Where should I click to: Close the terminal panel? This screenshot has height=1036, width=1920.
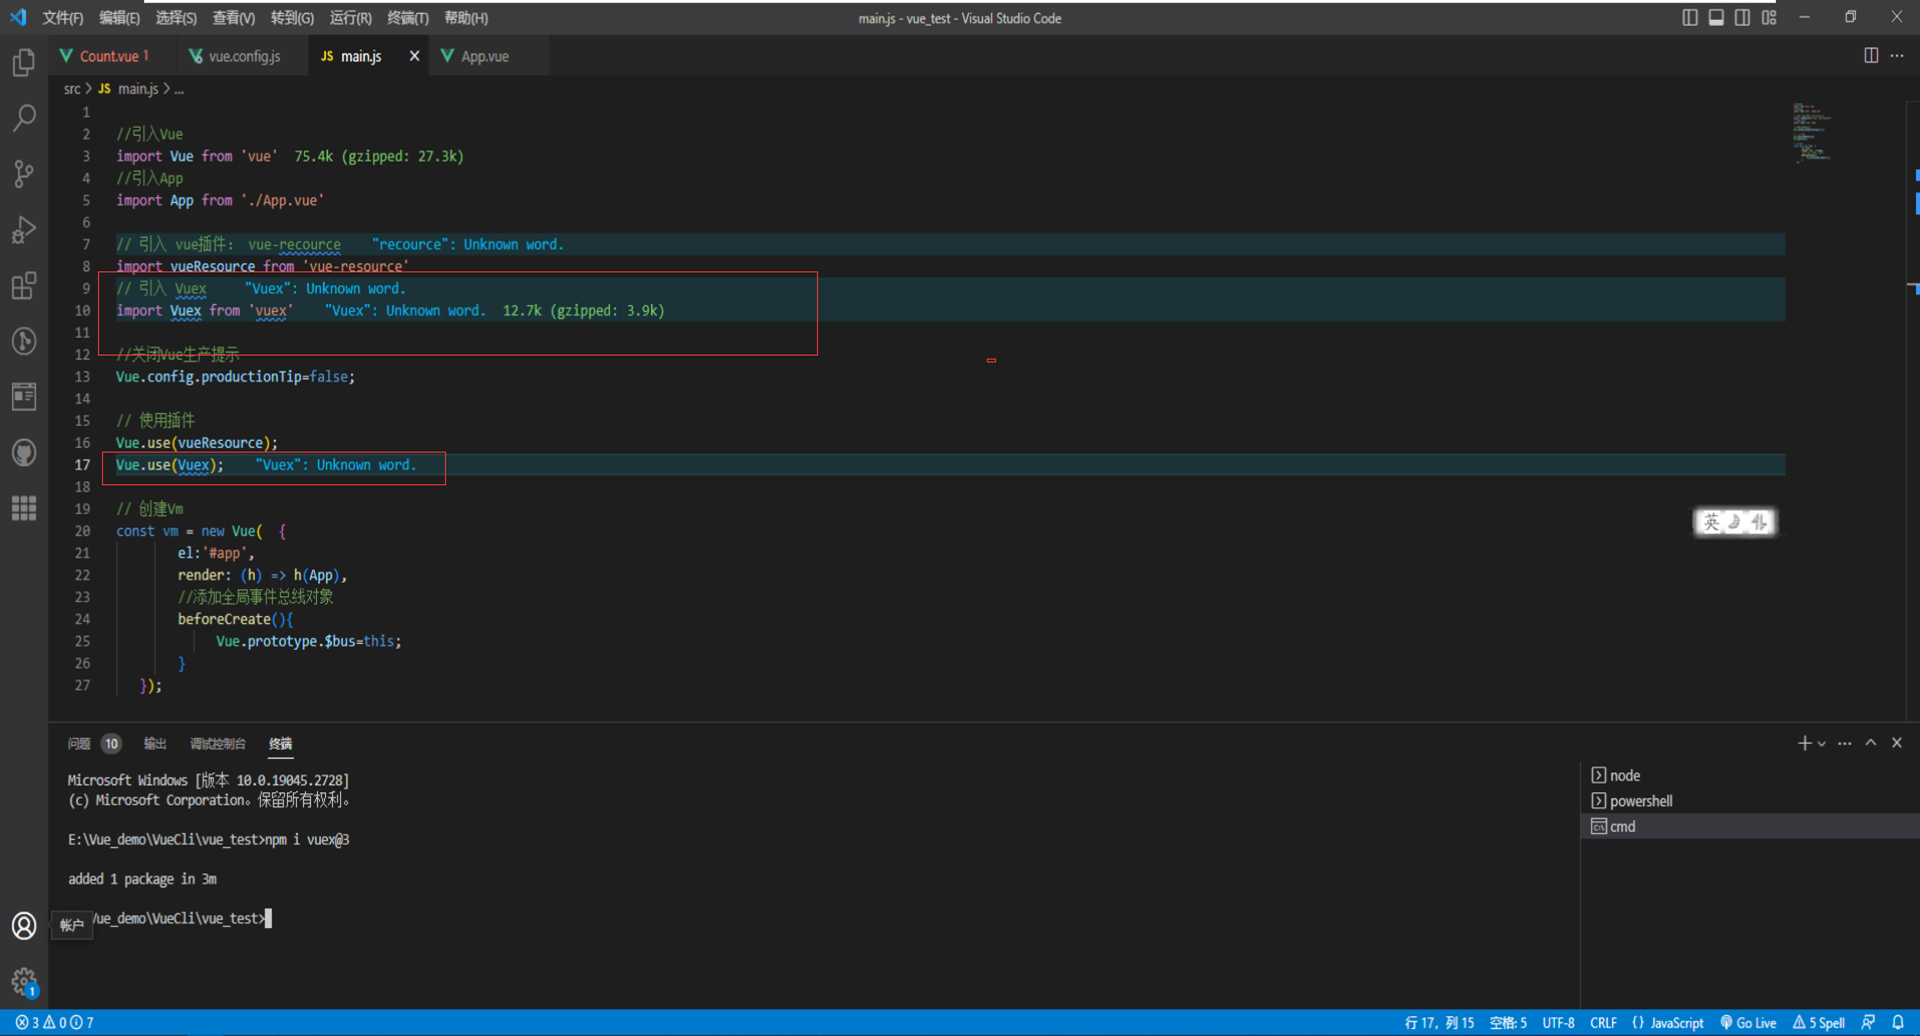coord(1897,743)
